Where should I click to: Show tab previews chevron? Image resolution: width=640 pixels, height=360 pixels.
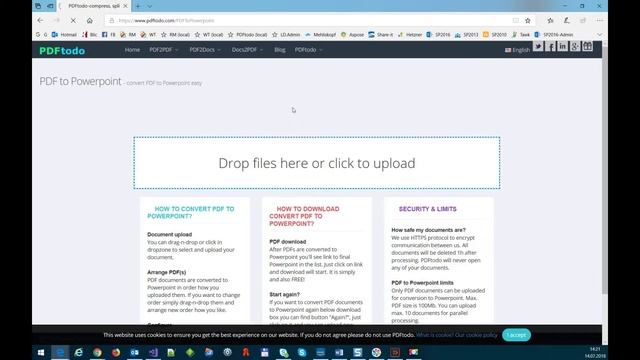(x=150, y=6)
